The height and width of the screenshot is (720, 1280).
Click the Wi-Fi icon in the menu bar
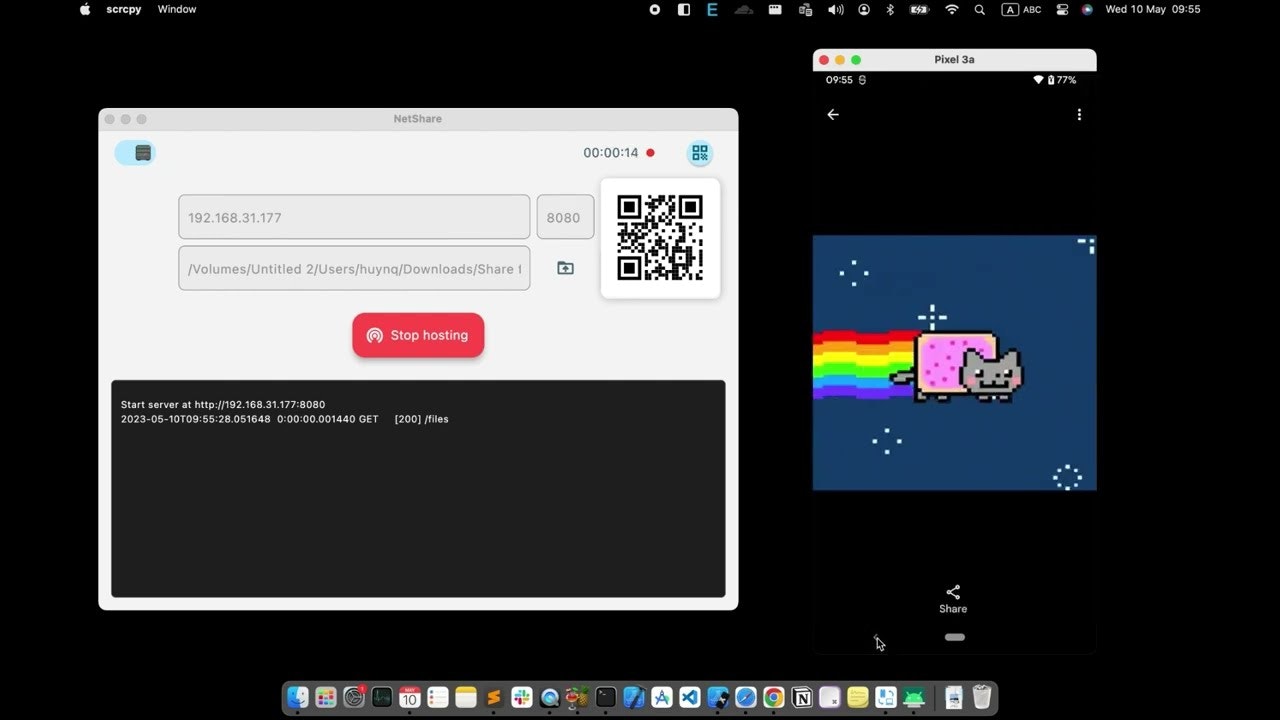(x=952, y=9)
